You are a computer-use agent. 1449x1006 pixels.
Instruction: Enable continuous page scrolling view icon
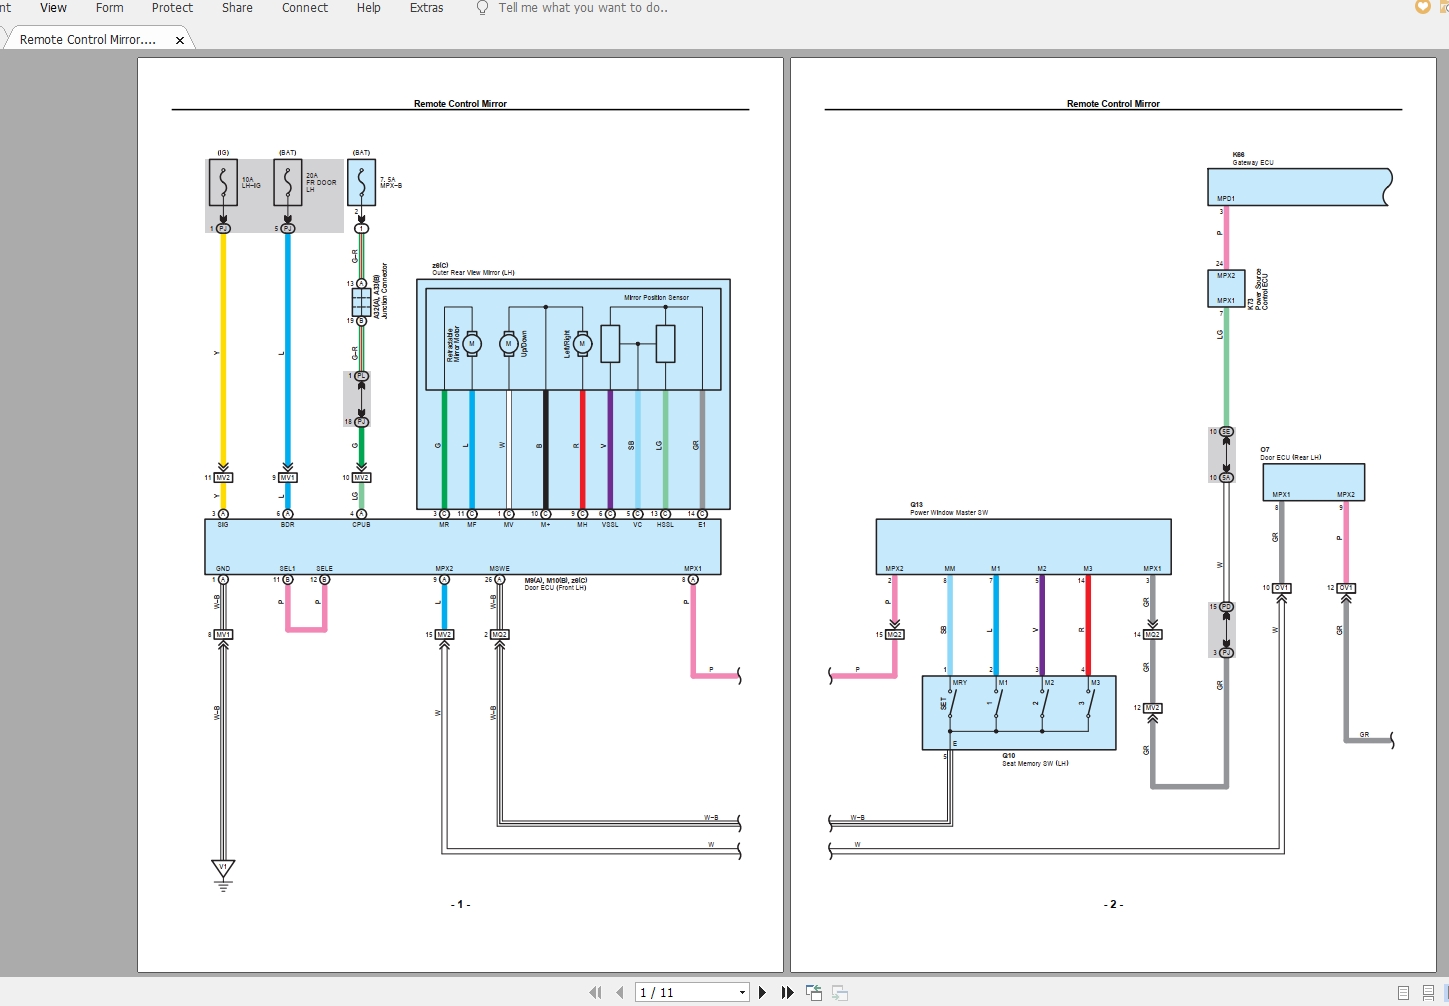(x=1428, y=993)
